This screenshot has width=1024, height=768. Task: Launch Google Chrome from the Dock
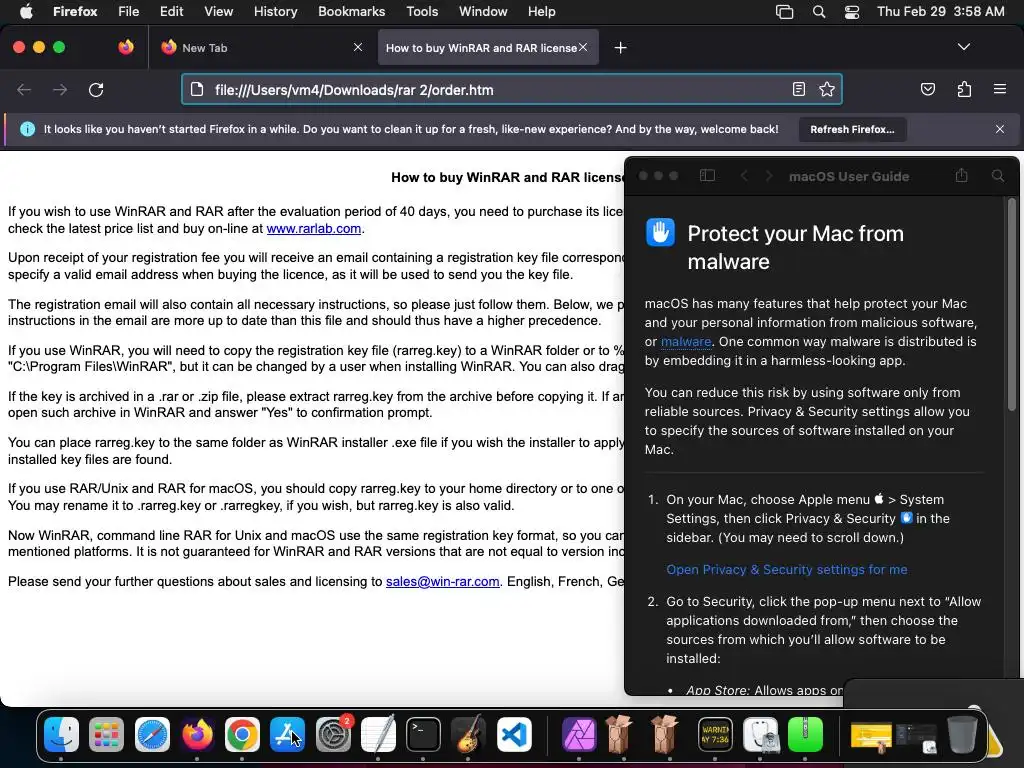click(x=242, y=735)
